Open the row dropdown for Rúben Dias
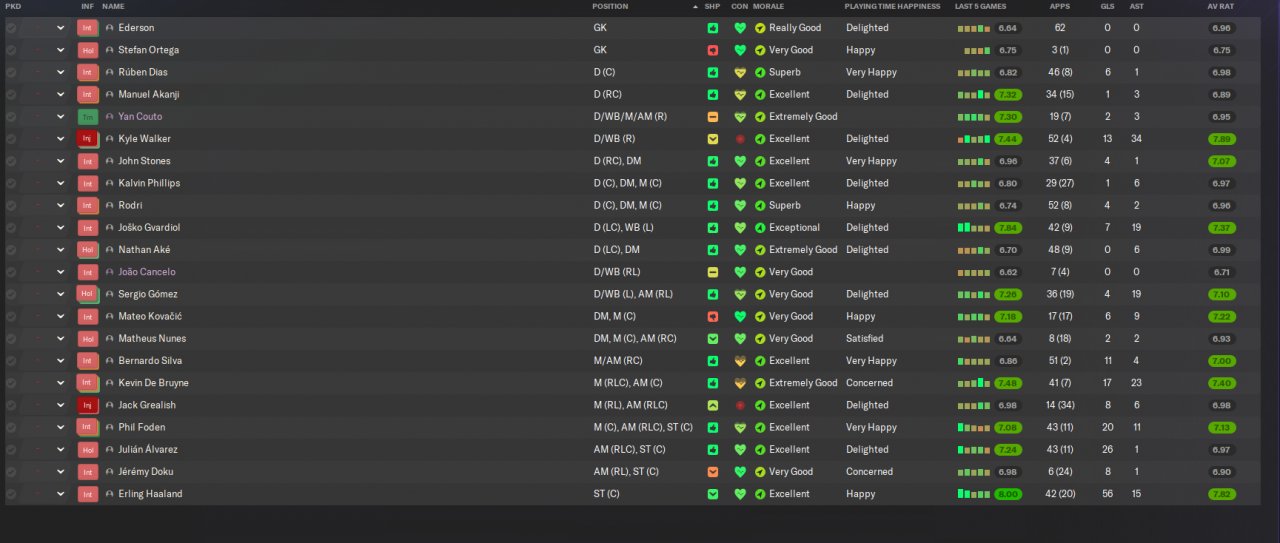The width and height of the screenshot is (1280, 543). pyautogui.click(x=60, y=72)
